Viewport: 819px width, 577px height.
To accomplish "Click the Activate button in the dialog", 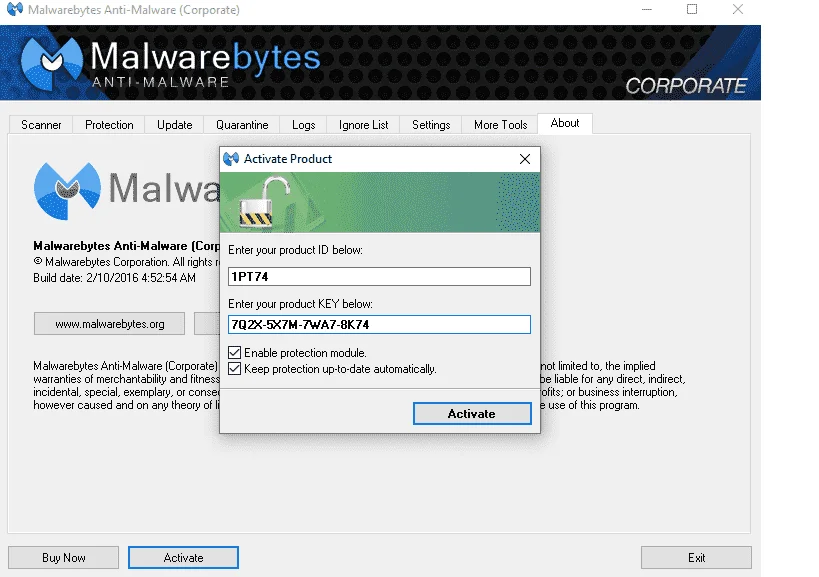I will click(x=472, y=414).
